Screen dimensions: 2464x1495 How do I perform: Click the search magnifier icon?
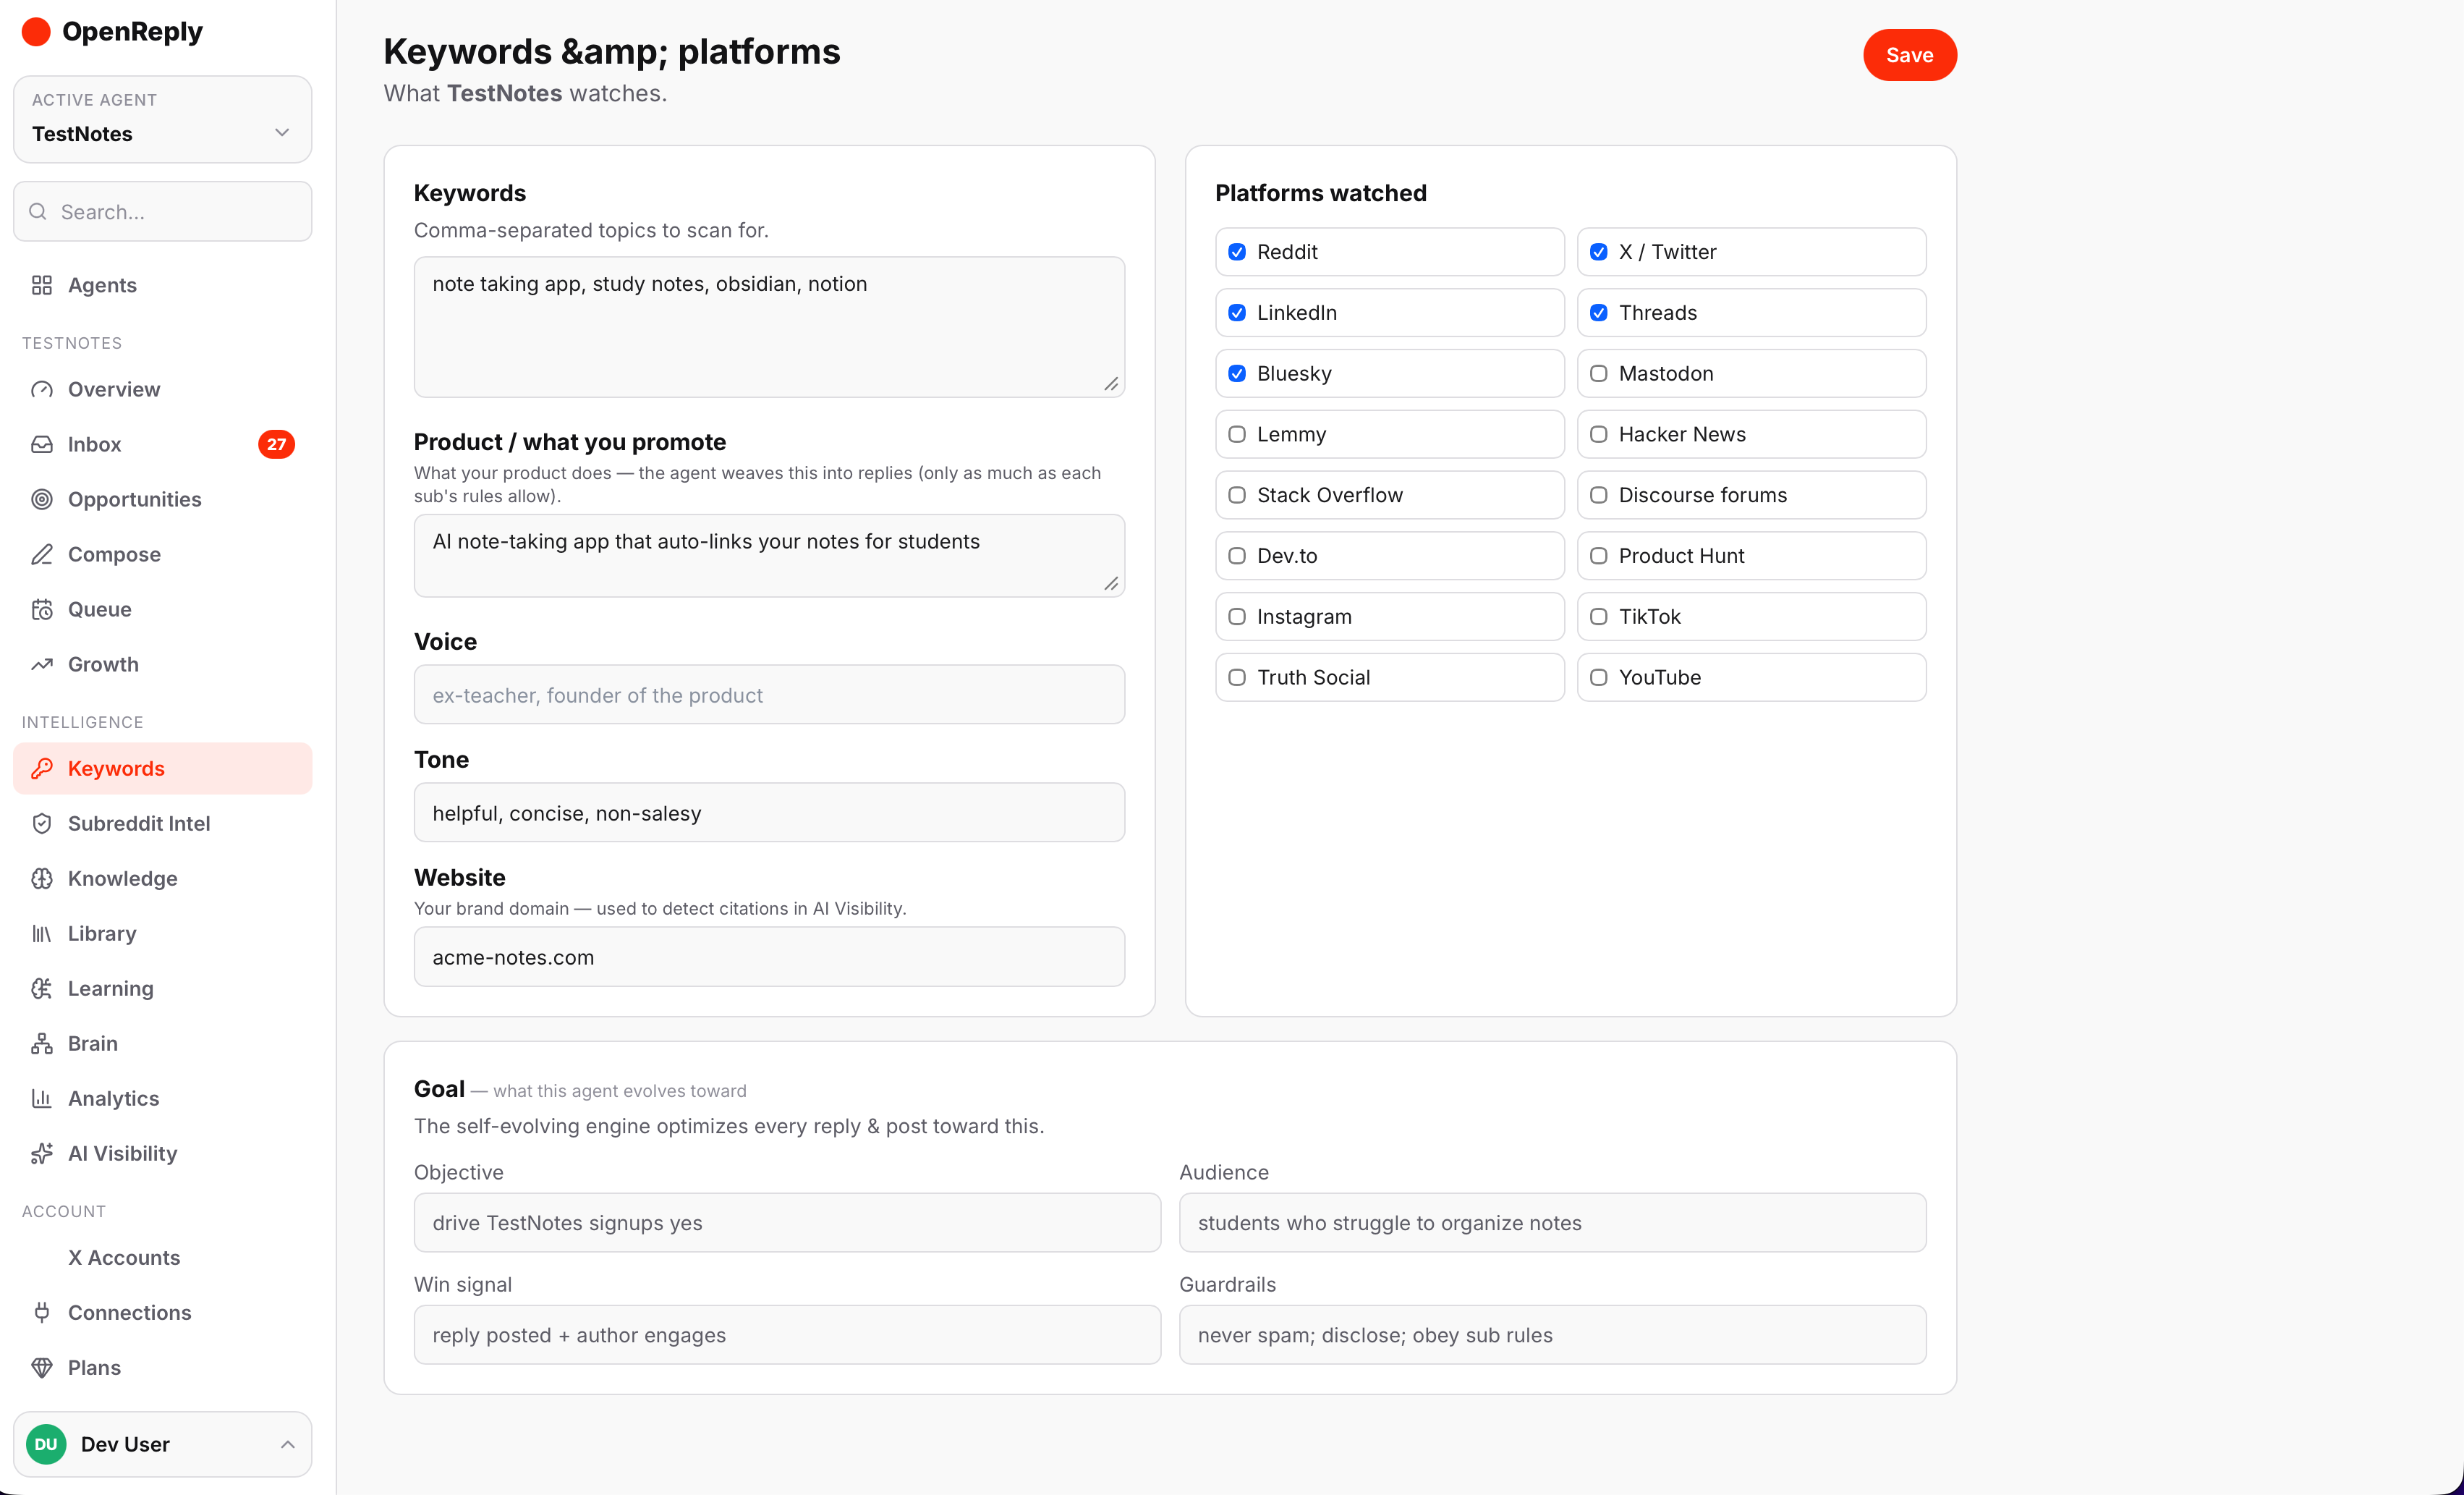tap(38, 211)
